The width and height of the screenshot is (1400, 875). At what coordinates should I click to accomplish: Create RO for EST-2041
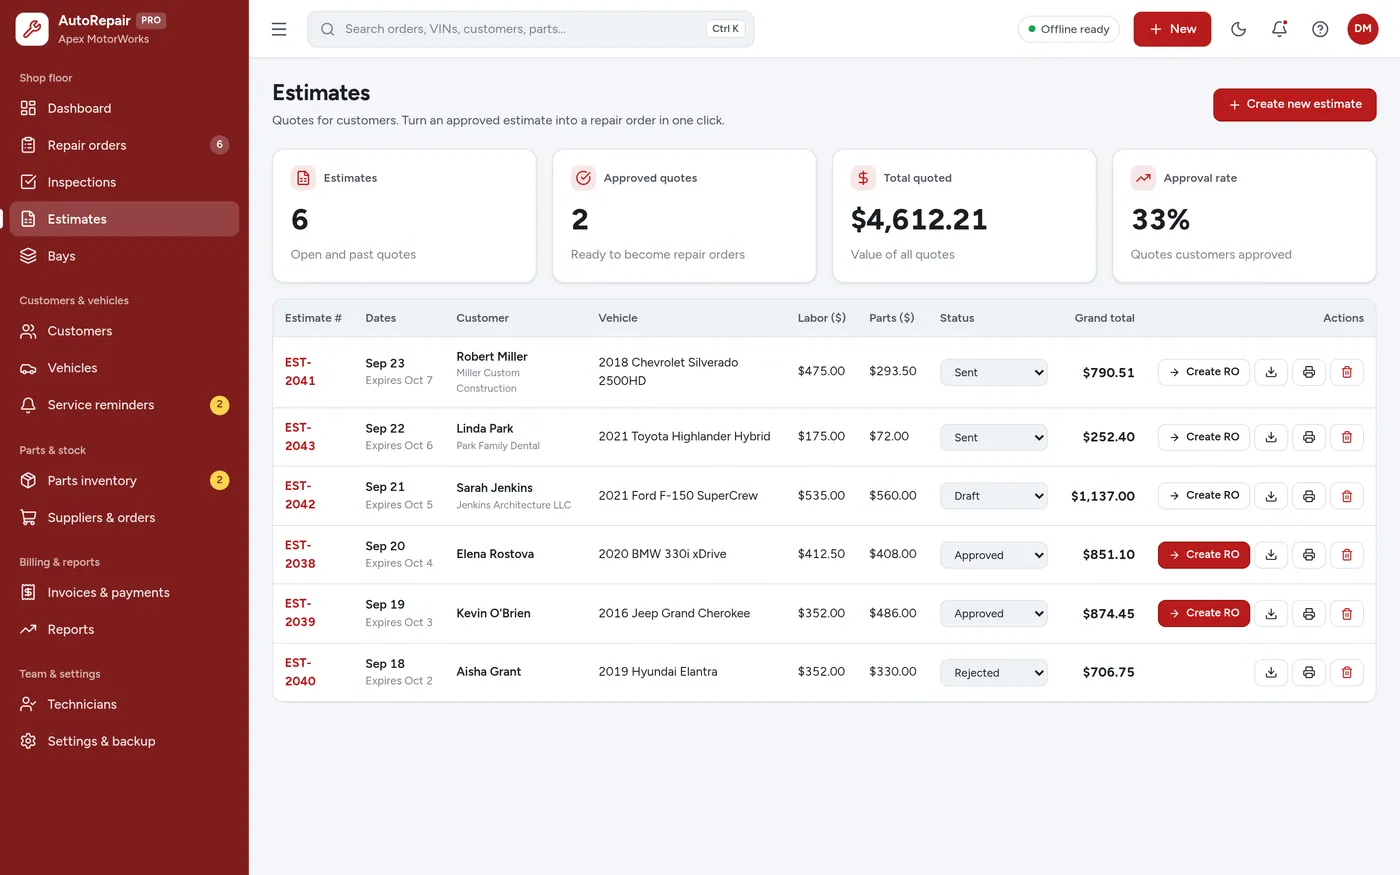1204,372
